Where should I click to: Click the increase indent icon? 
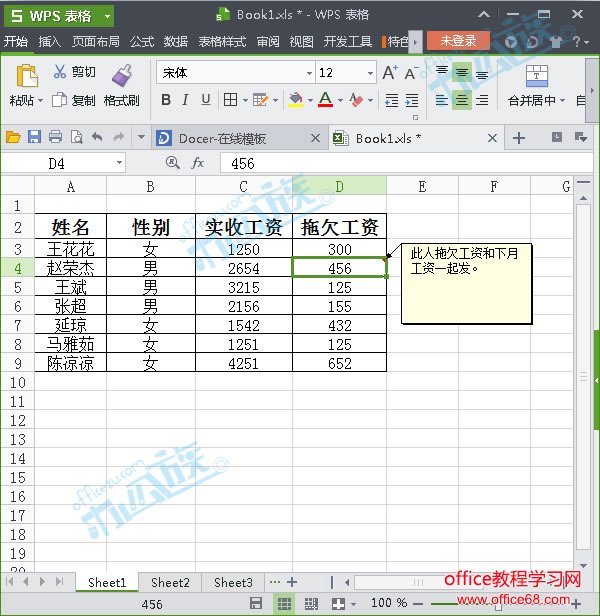[411, 100]
